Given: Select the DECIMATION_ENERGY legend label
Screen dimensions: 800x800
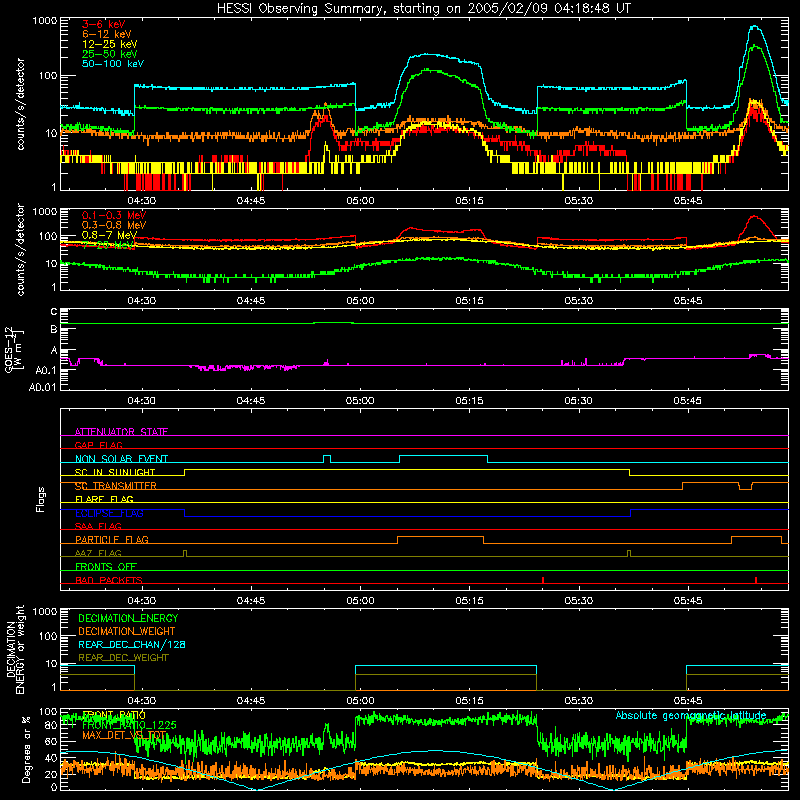Looking at the screenshot, I should pyautogui.click(x=128, y=618).
